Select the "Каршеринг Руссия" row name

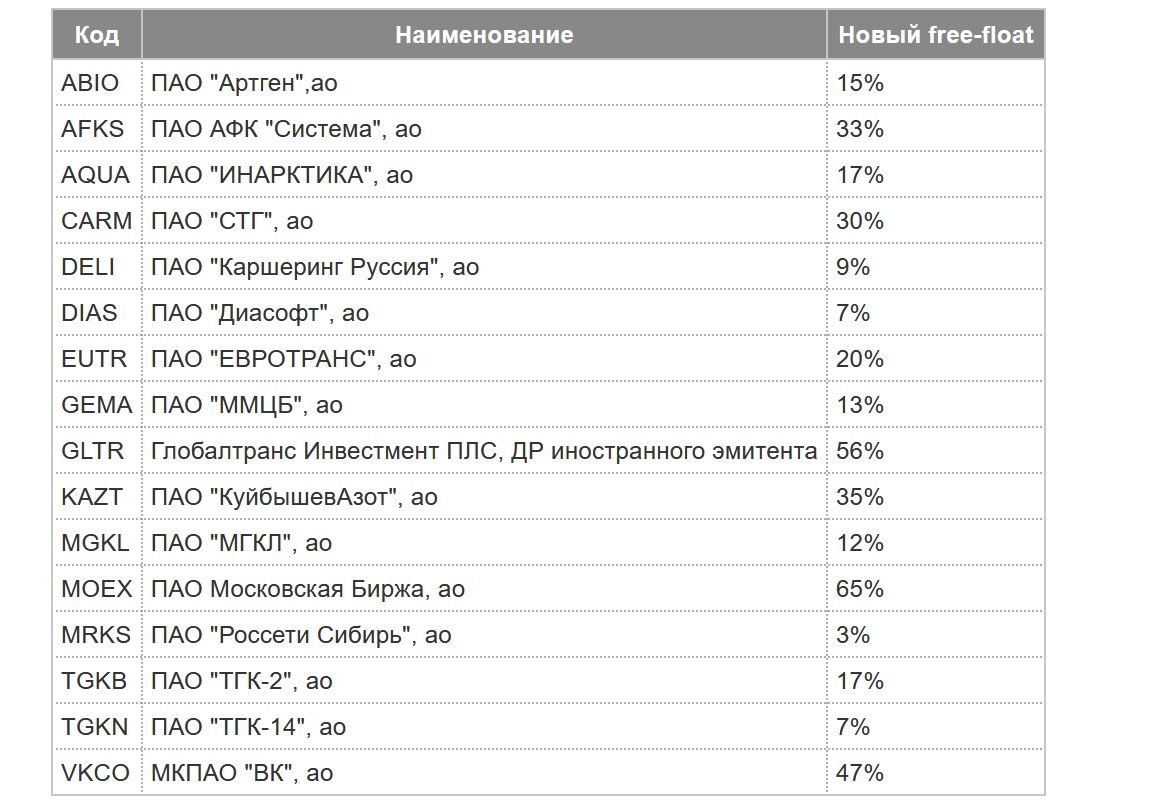click(315, 267)
